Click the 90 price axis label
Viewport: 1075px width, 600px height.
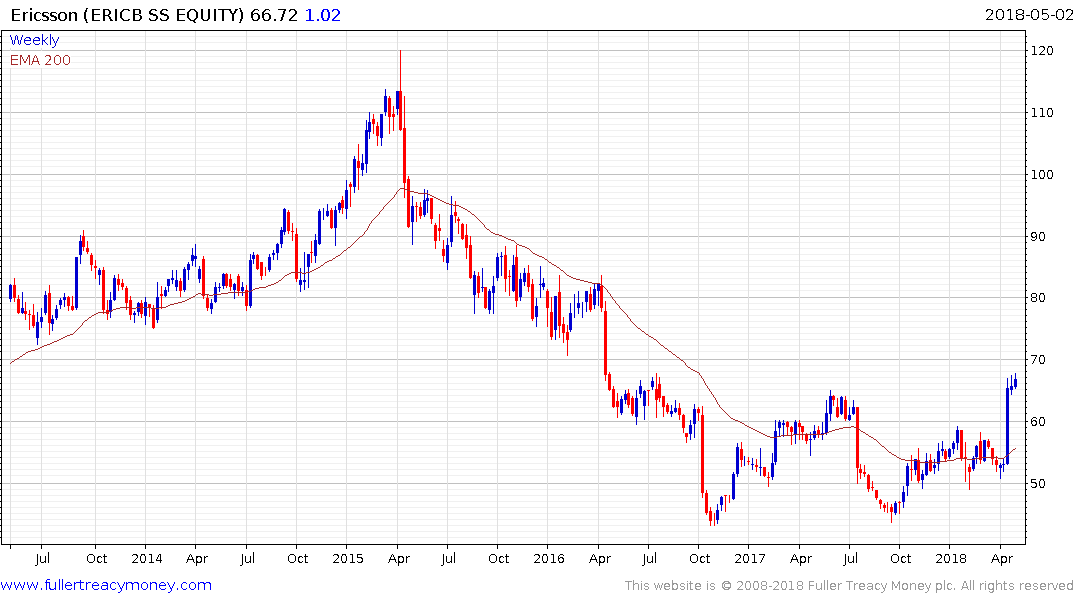1038,237
